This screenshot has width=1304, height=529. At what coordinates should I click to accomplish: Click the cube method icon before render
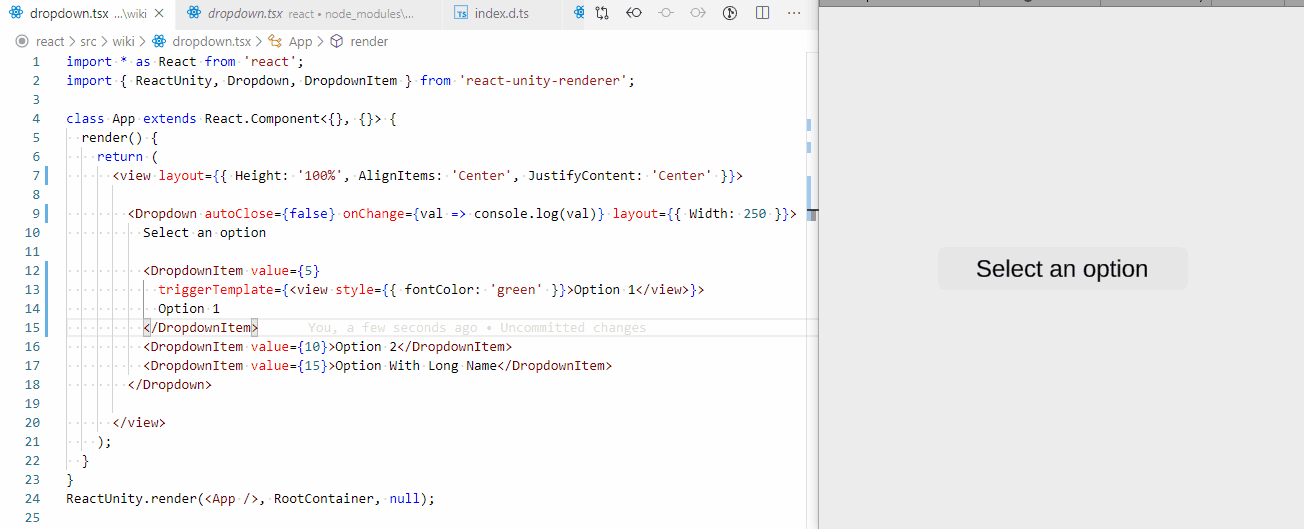coord(337,42)
